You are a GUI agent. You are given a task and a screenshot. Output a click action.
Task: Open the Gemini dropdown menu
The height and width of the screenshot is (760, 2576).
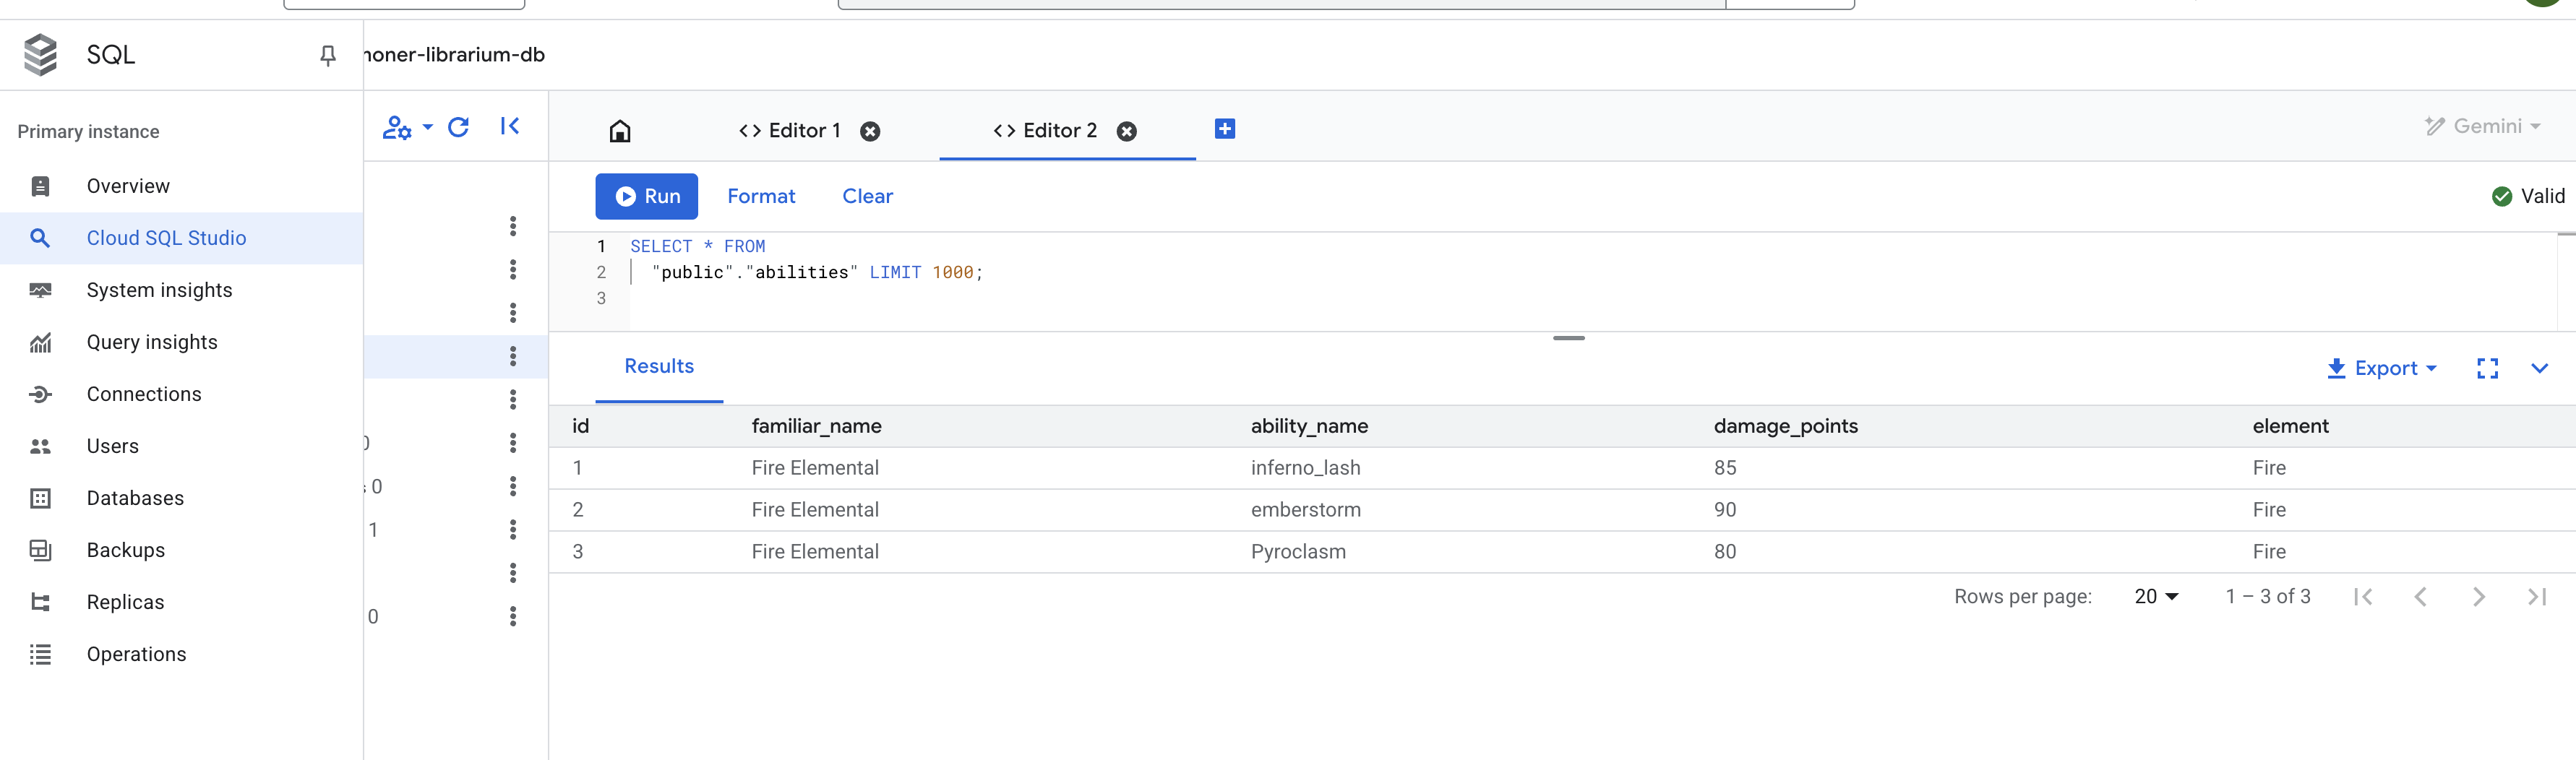pyautogui.click(x=2483, y=126)
